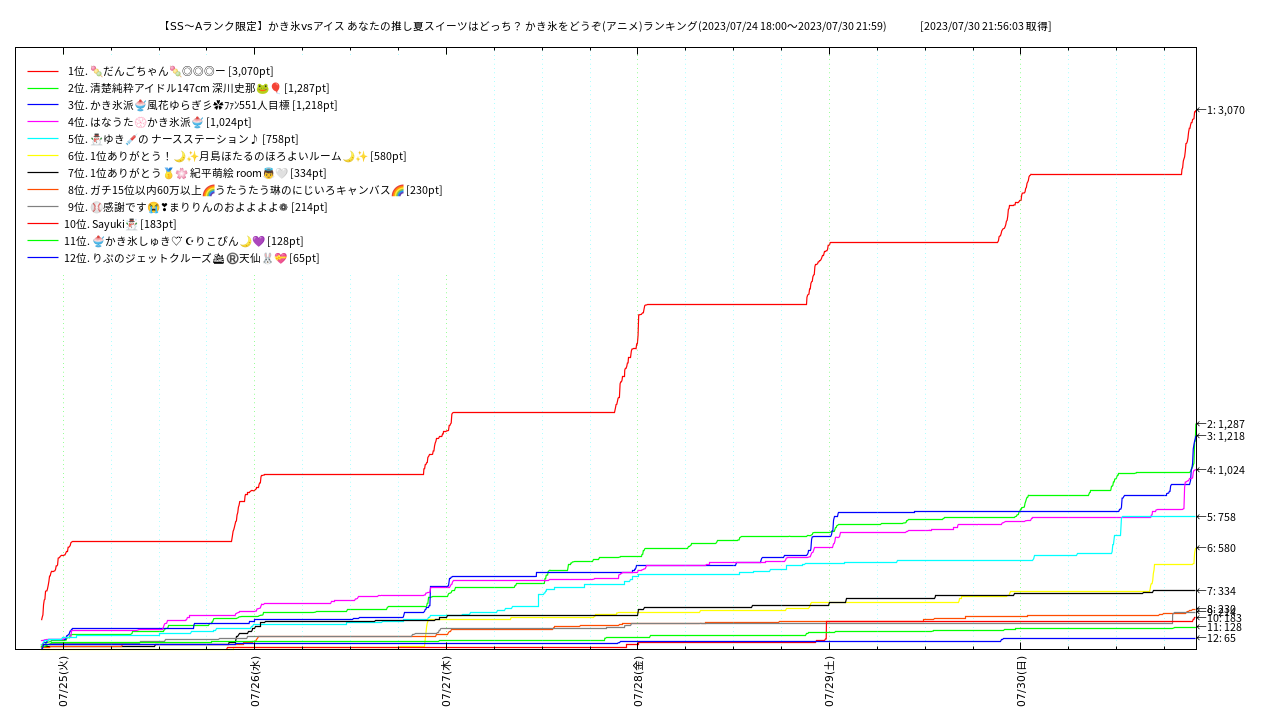Click the end-of-line label '4: 1,024'
1280x720 pixels.
[1226, 470]
